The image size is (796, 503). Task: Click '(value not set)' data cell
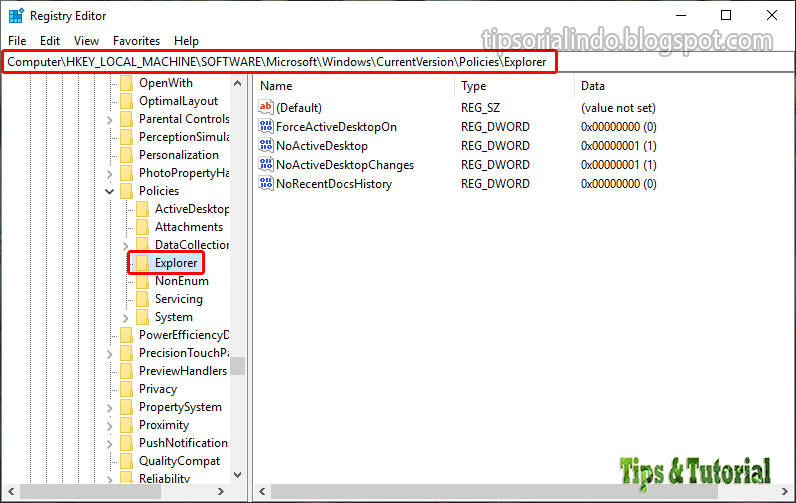pyautogui.click(x=618, y=108)
